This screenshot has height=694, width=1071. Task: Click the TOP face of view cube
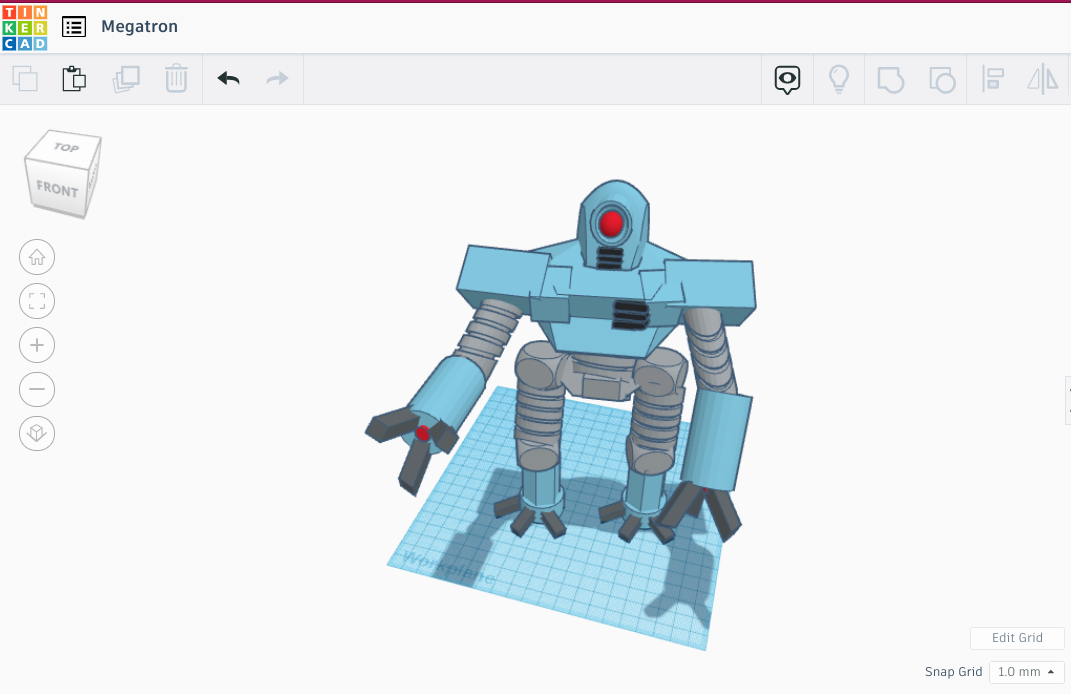point(66,147)
